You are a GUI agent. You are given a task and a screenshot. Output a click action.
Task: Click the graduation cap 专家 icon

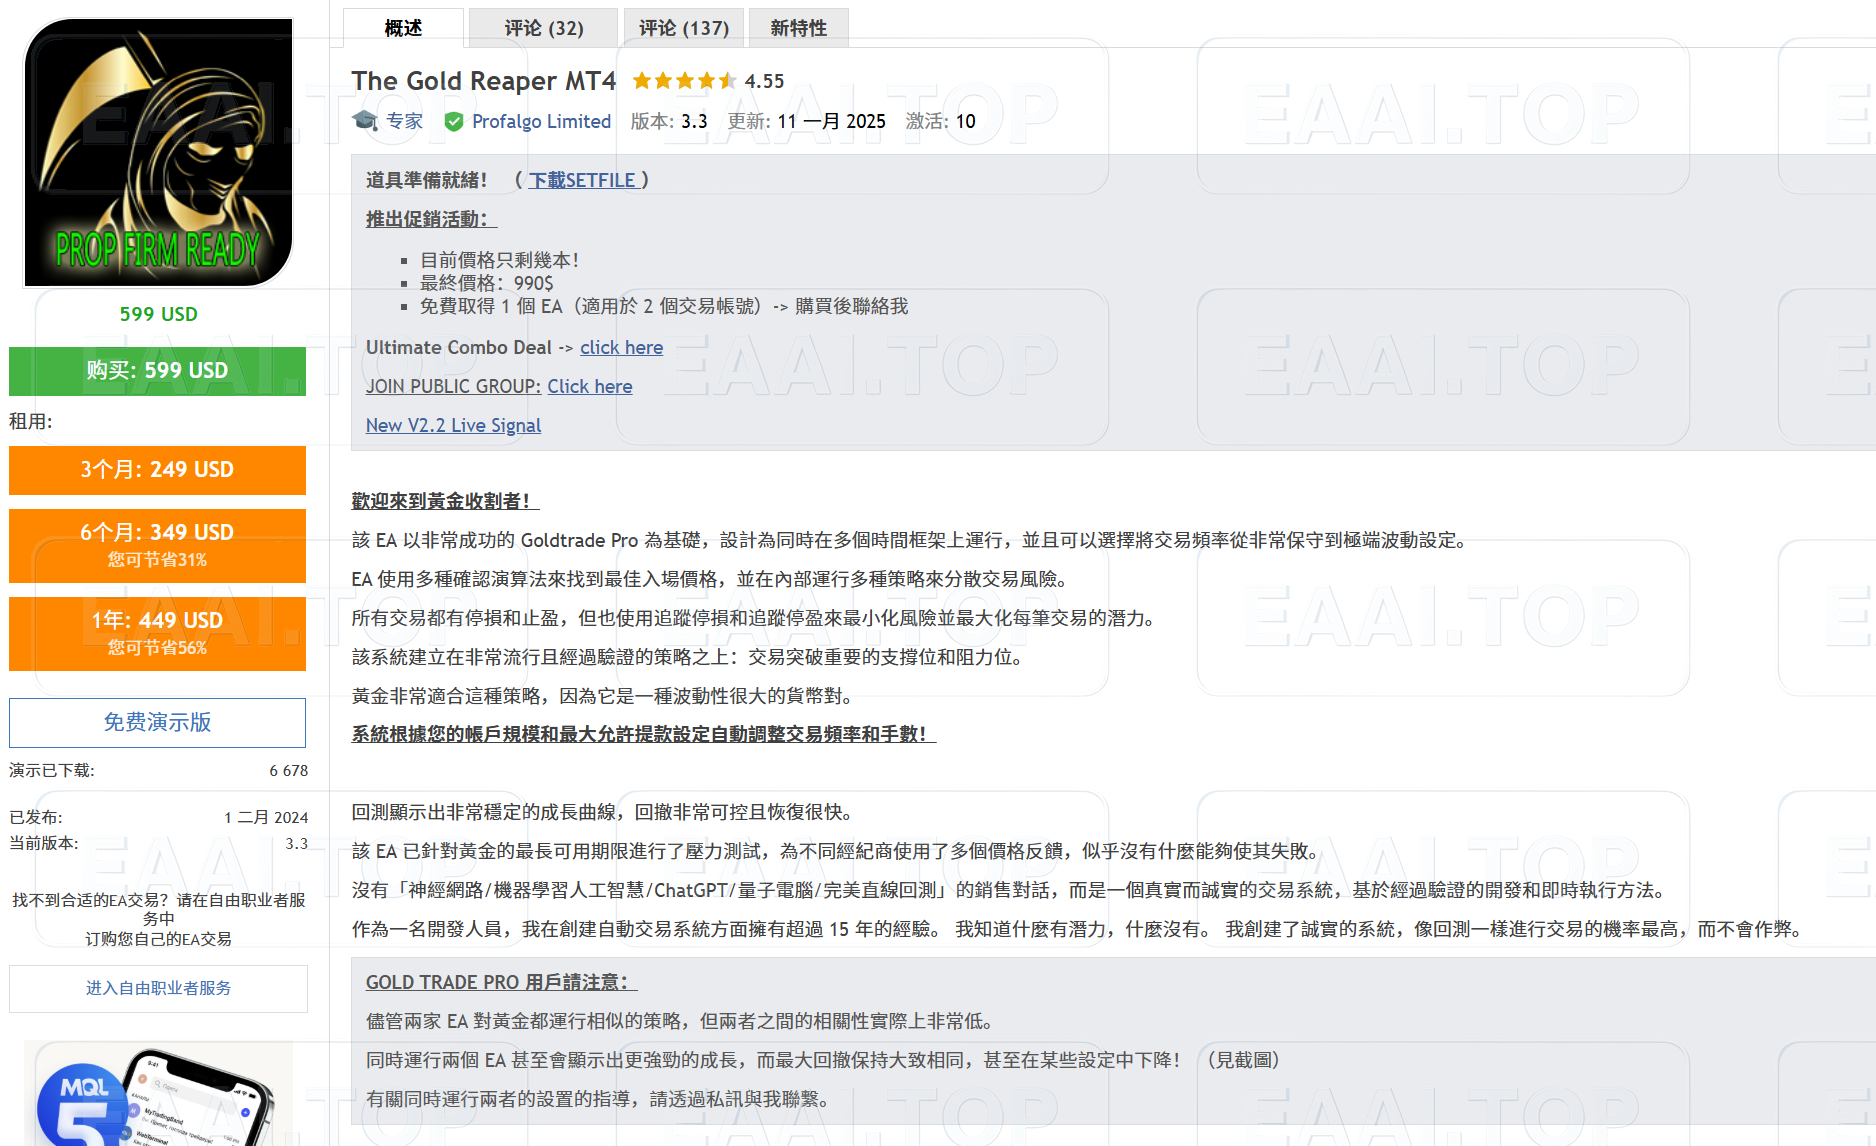366,120
